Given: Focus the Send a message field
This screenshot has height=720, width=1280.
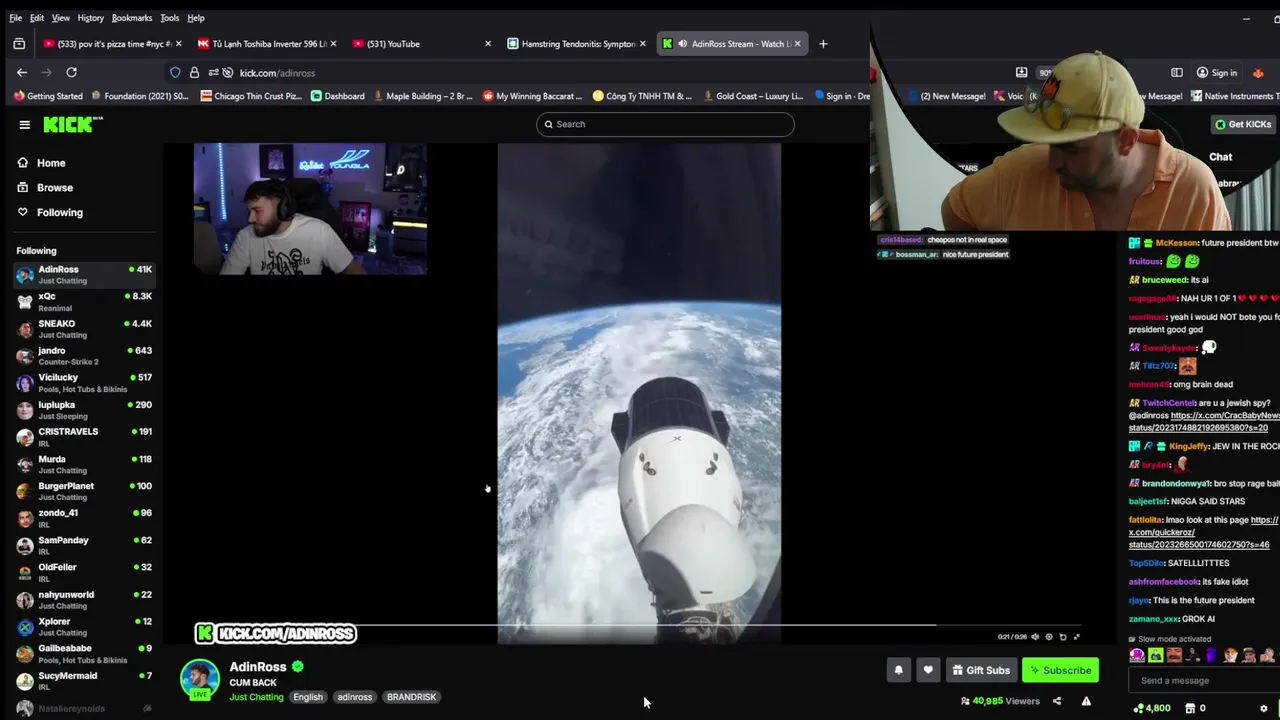Looking at the screenshot, I should pos(1203,680).
